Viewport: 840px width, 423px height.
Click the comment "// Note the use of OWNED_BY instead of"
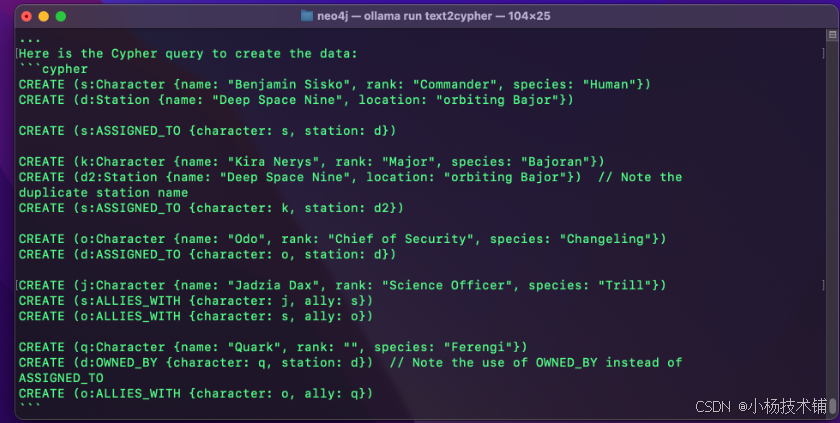click(x=536, y=362)
